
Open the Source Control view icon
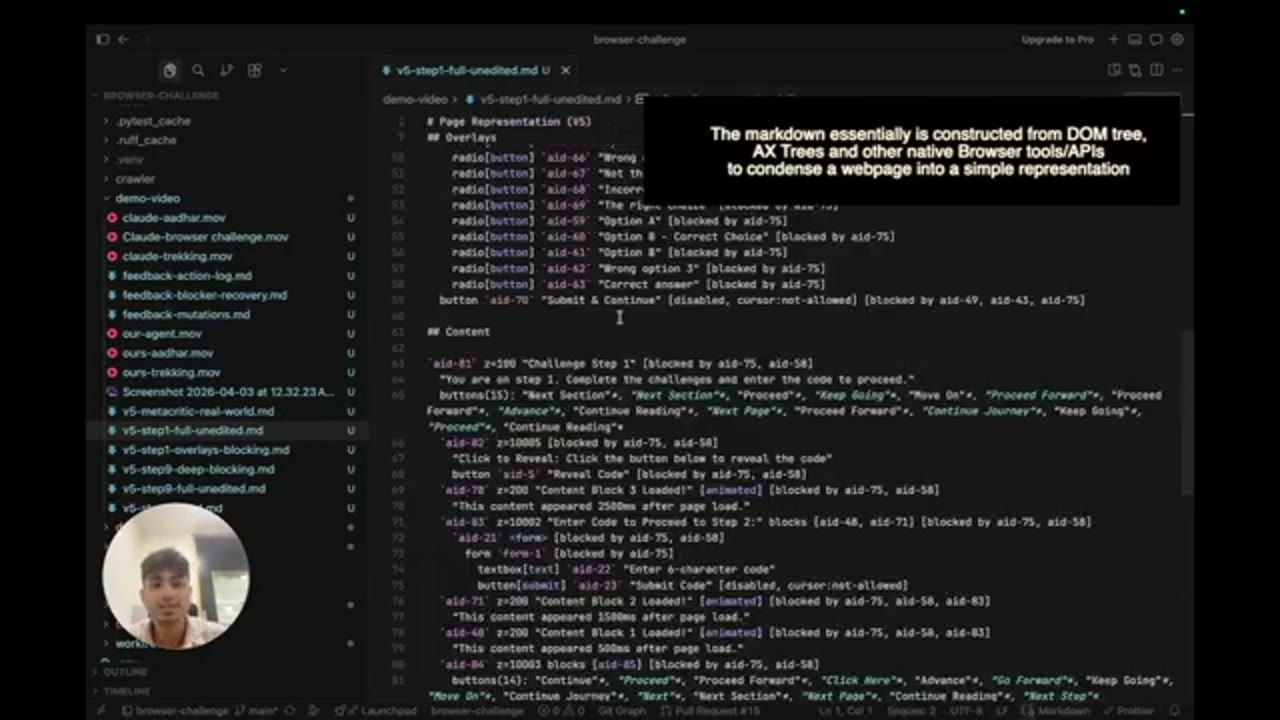(226, 70)
